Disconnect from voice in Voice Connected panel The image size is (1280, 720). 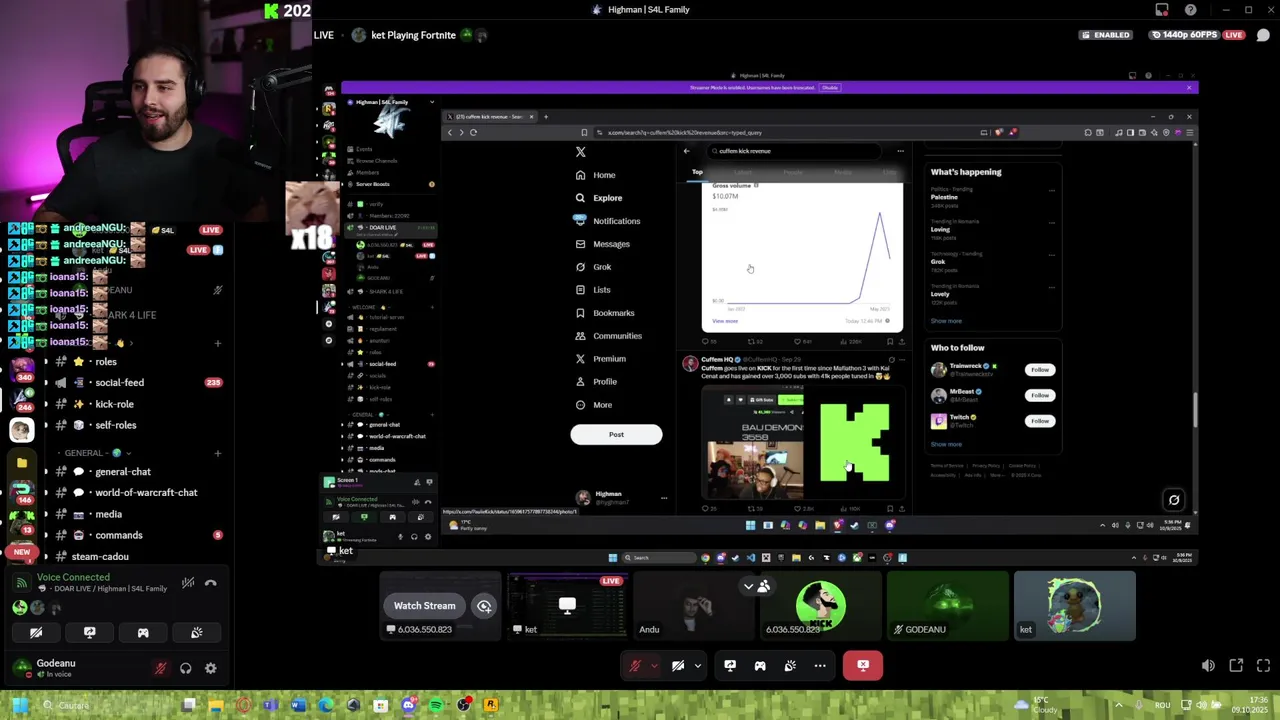211,583
